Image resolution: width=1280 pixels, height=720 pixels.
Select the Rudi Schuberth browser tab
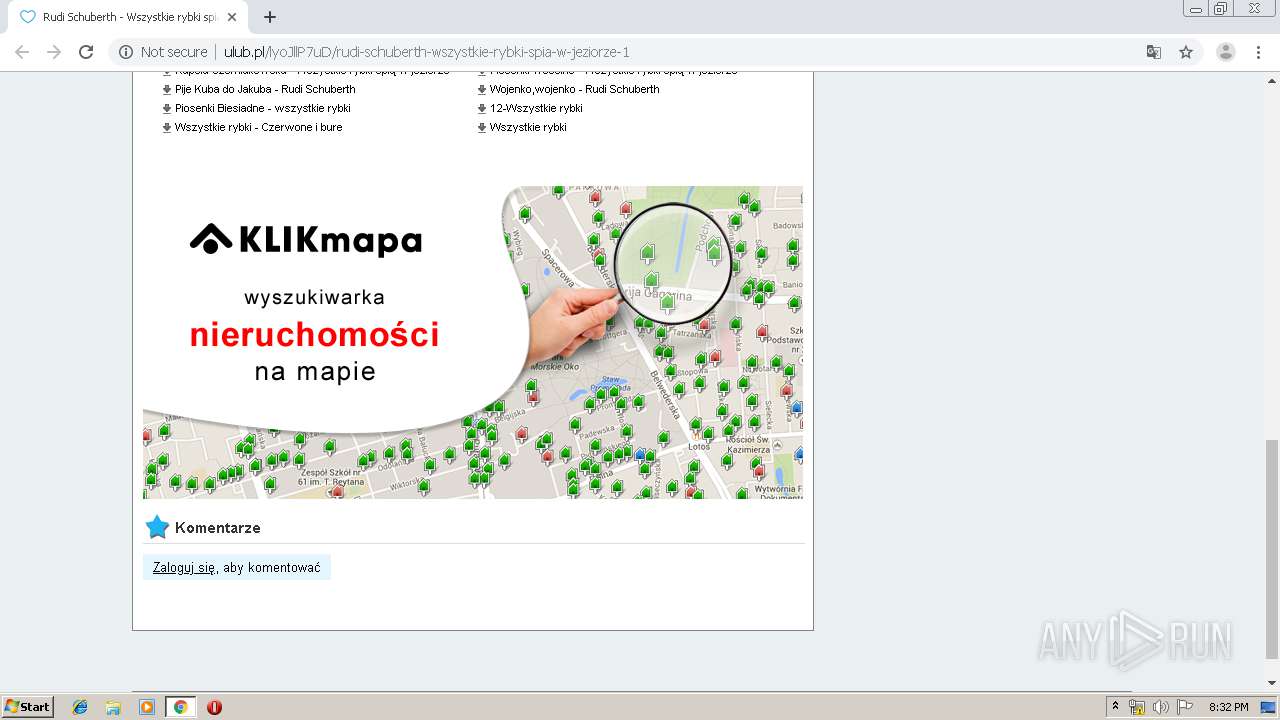click(130, 17)
